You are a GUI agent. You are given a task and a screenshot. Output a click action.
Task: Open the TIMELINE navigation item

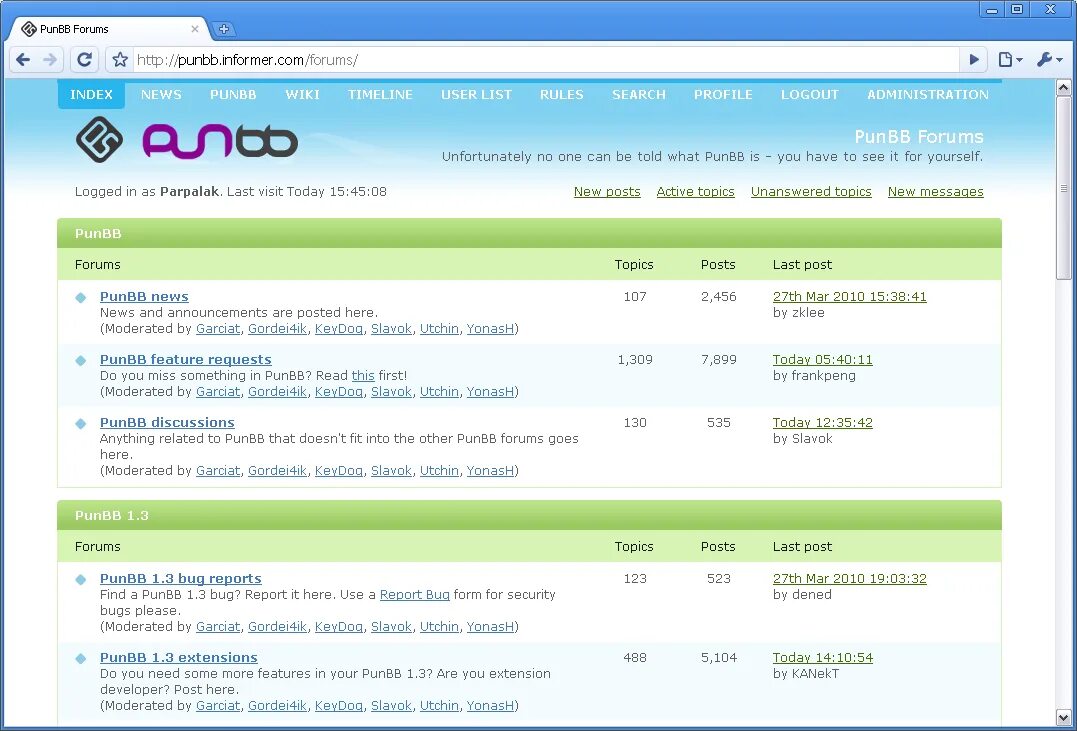pos(380,95)
